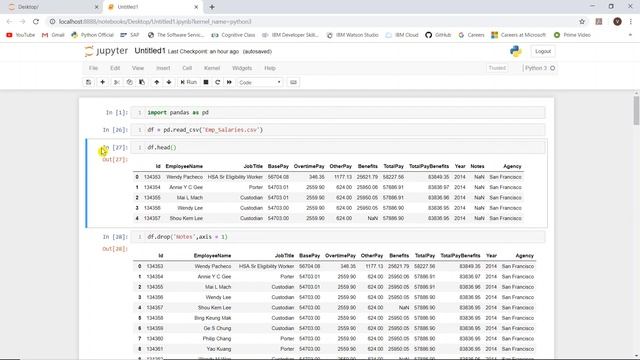Switch to the Desktop/ browser tab
Image resolution: width=640 pixels, height=360 pixels.
(53, 7)
